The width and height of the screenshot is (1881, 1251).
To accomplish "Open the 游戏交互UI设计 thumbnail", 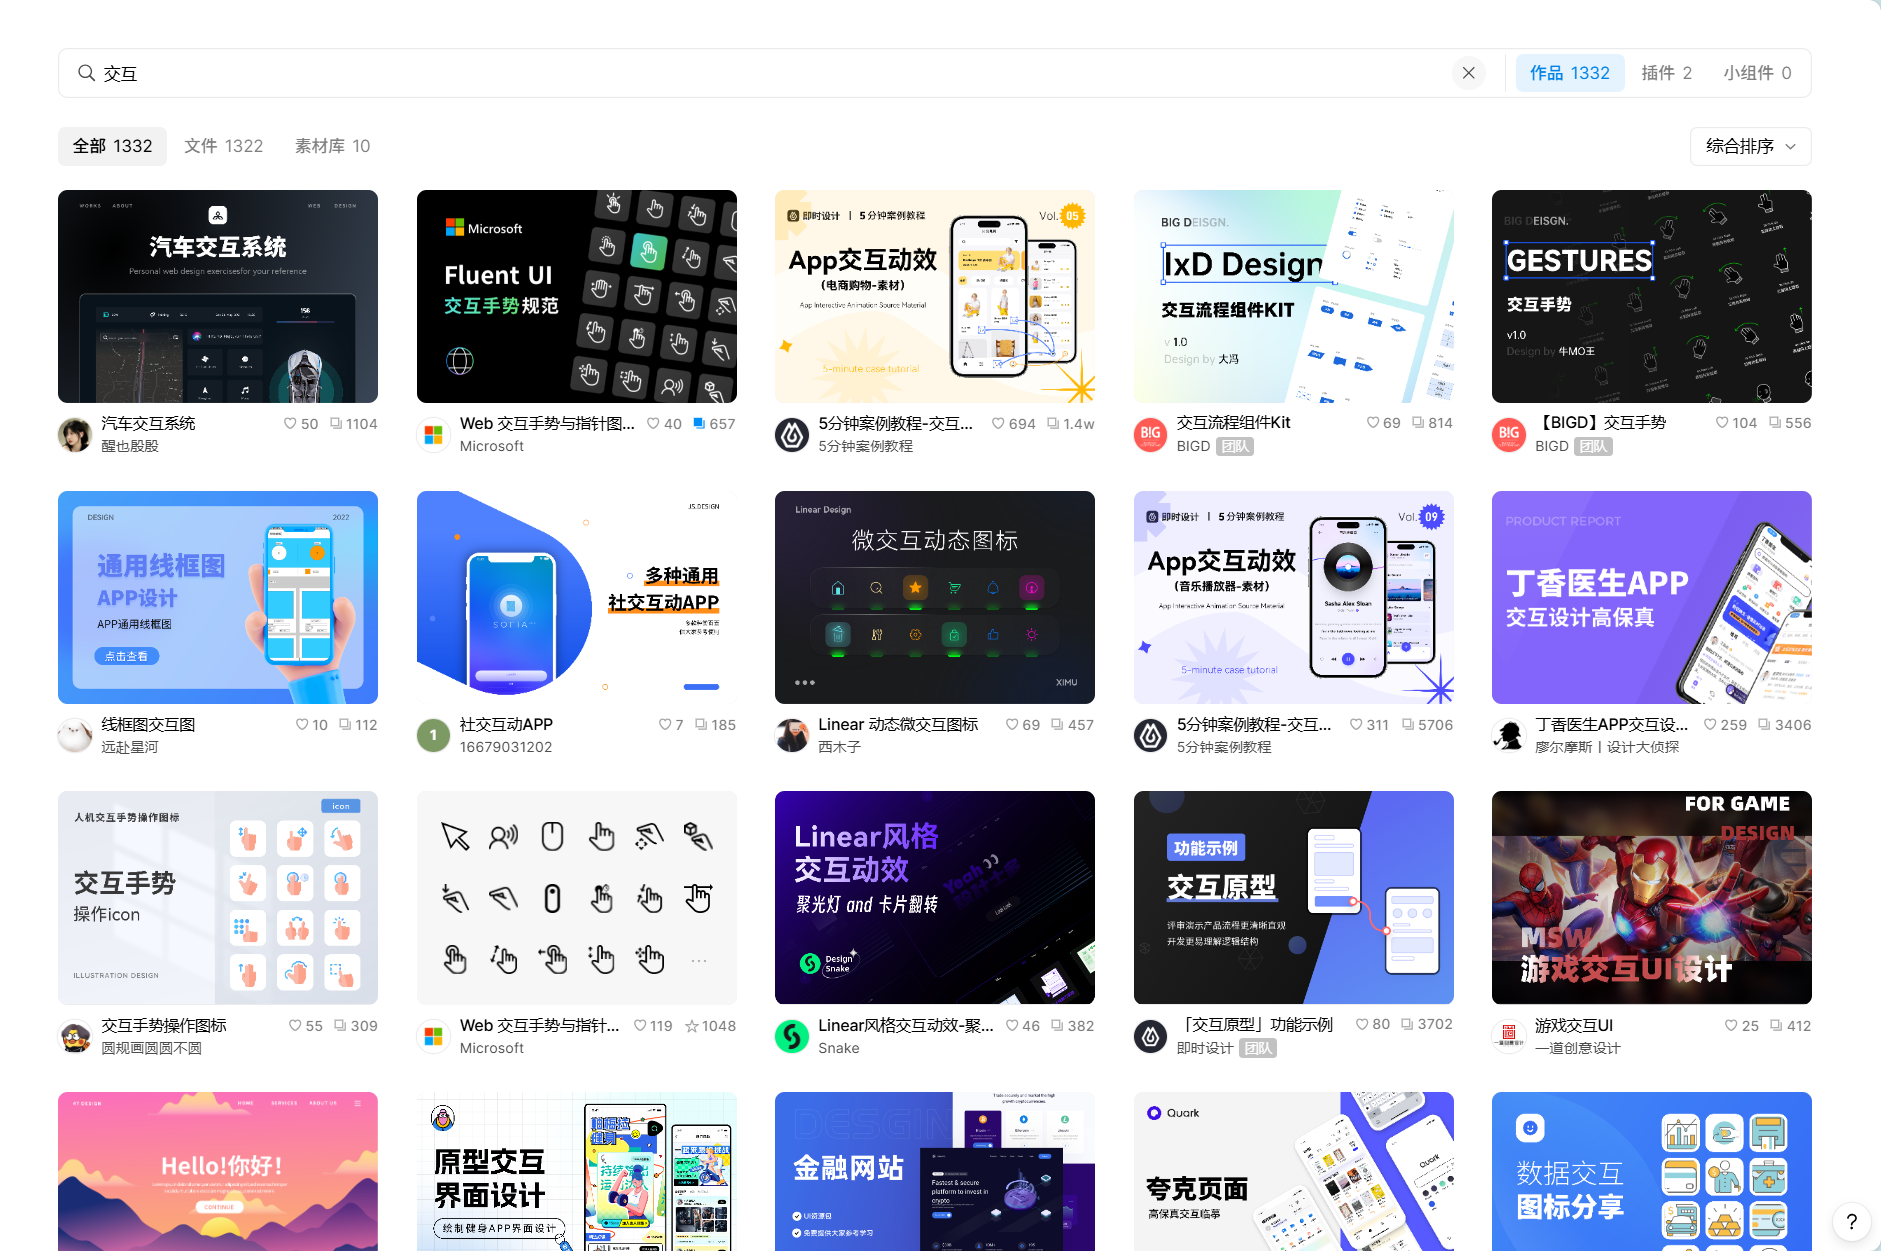I will 1652,897.
